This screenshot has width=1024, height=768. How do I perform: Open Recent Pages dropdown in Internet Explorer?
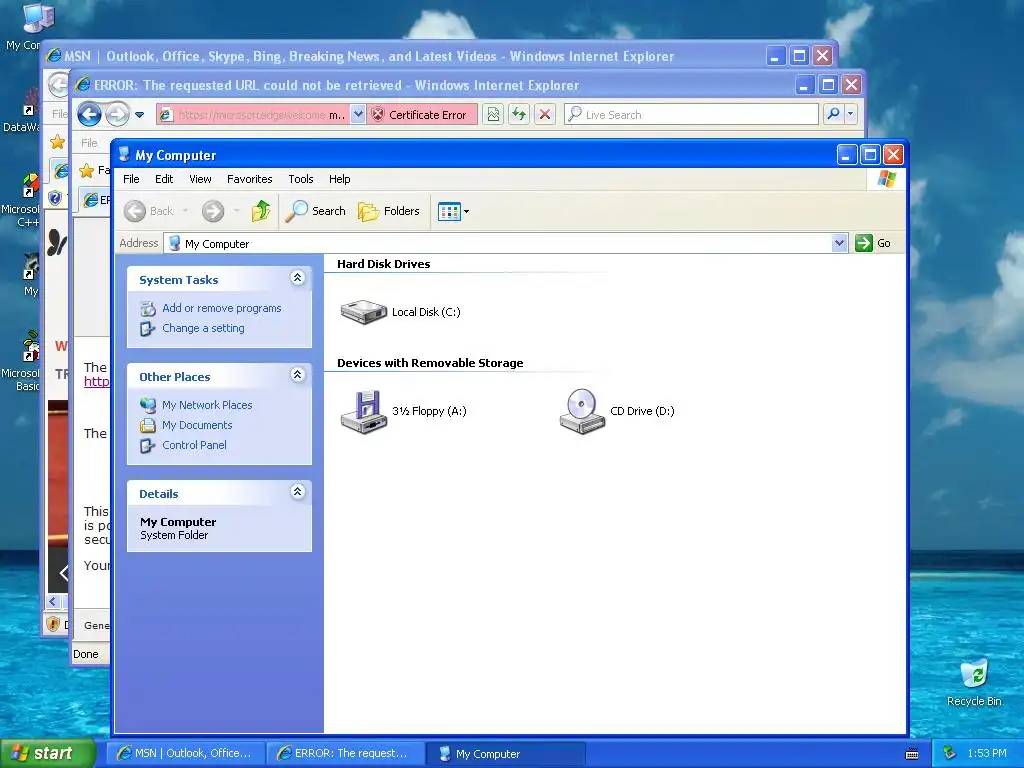[x=139, y=115]
